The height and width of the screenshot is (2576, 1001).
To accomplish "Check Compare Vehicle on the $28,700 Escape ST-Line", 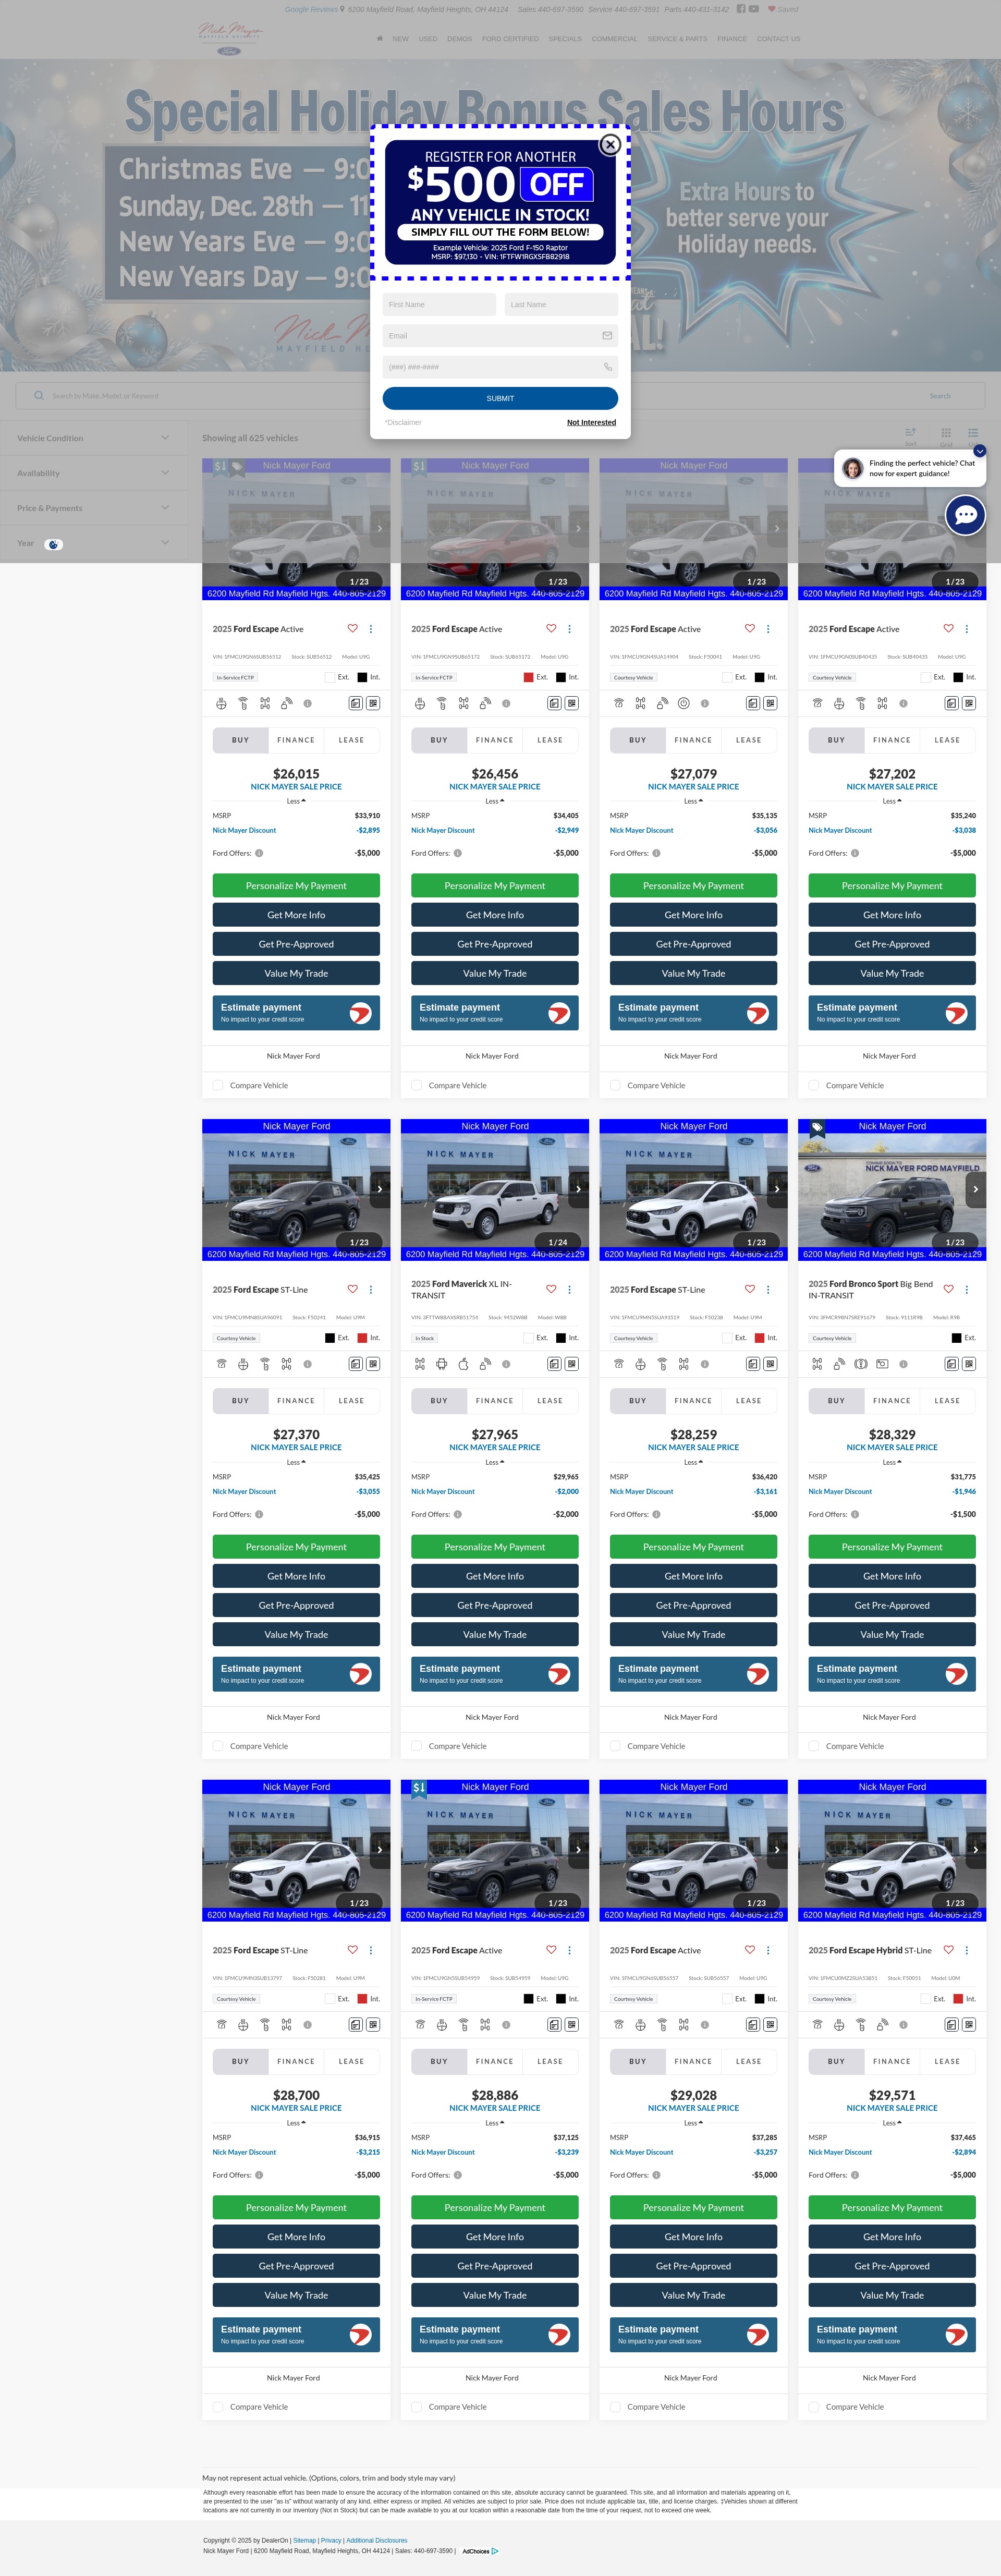I will tap(218, 2407).
